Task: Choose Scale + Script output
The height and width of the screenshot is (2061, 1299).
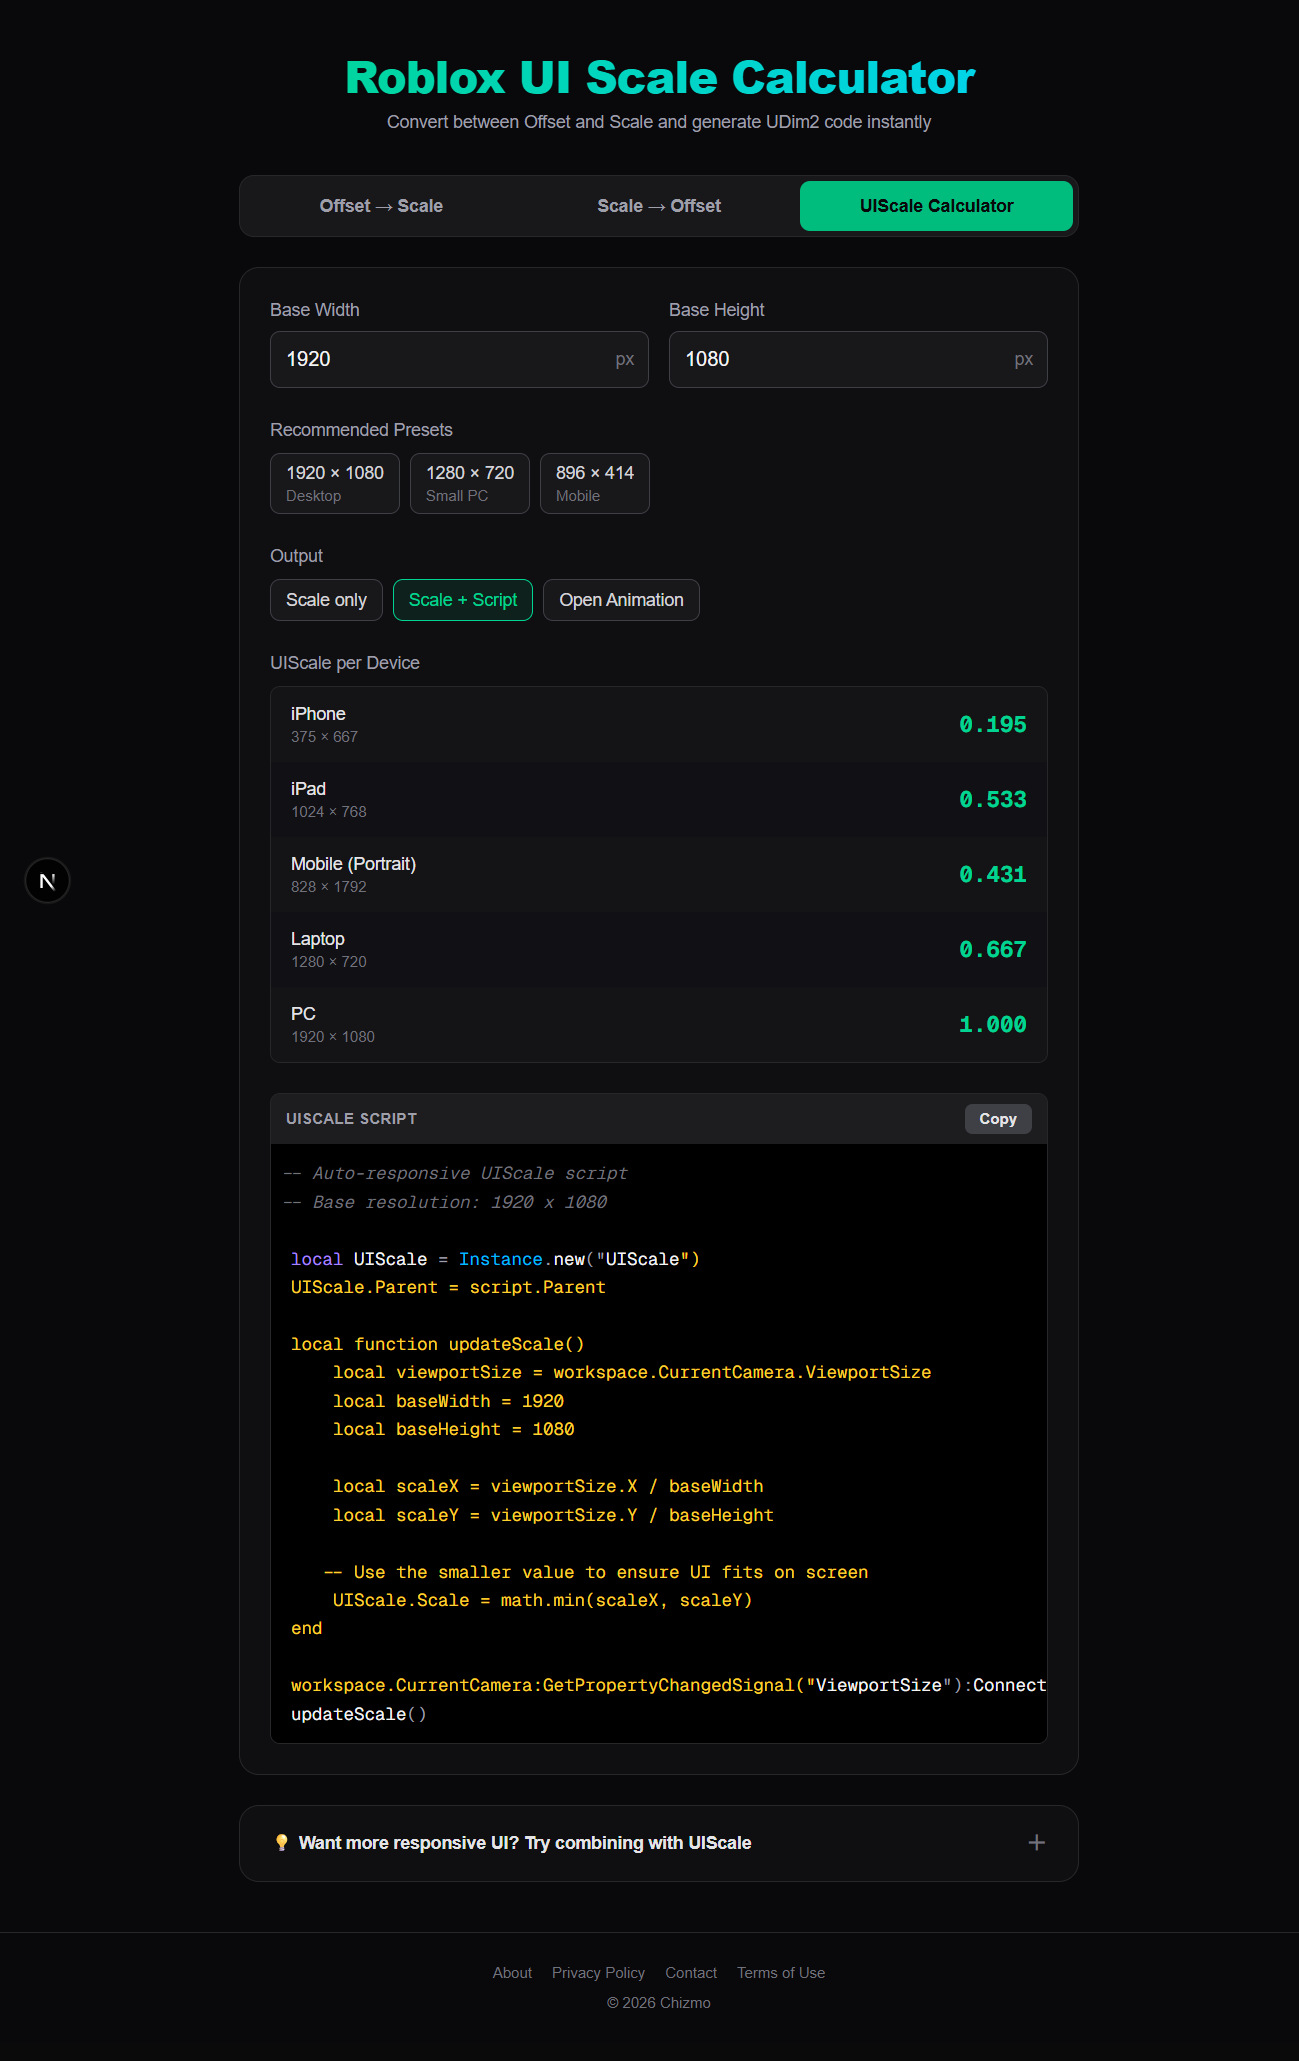Action: 463,600
